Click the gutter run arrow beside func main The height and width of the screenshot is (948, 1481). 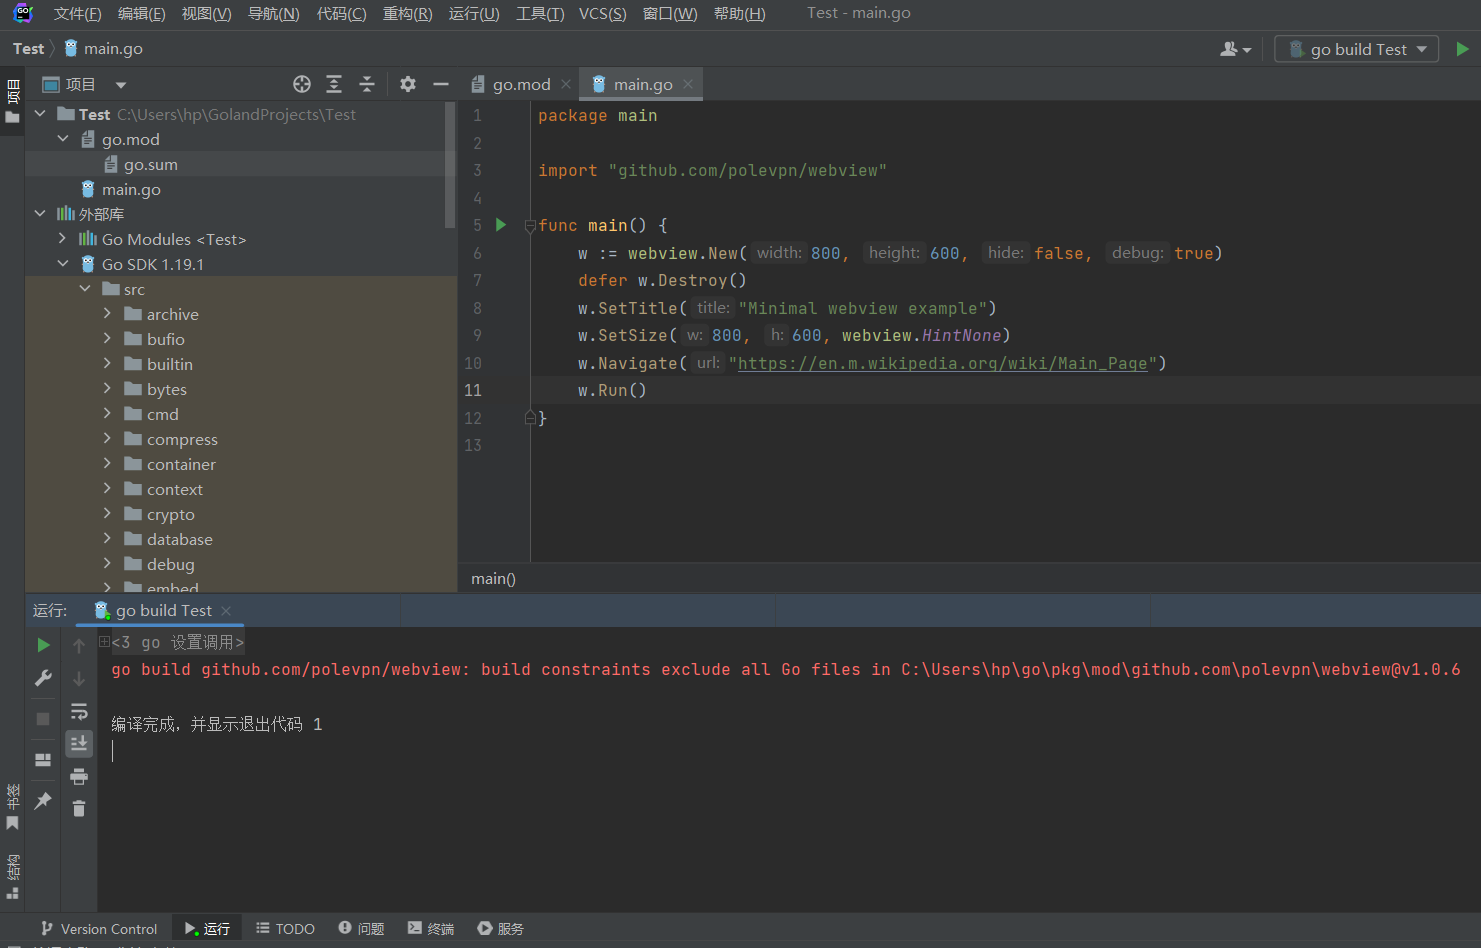501,225
